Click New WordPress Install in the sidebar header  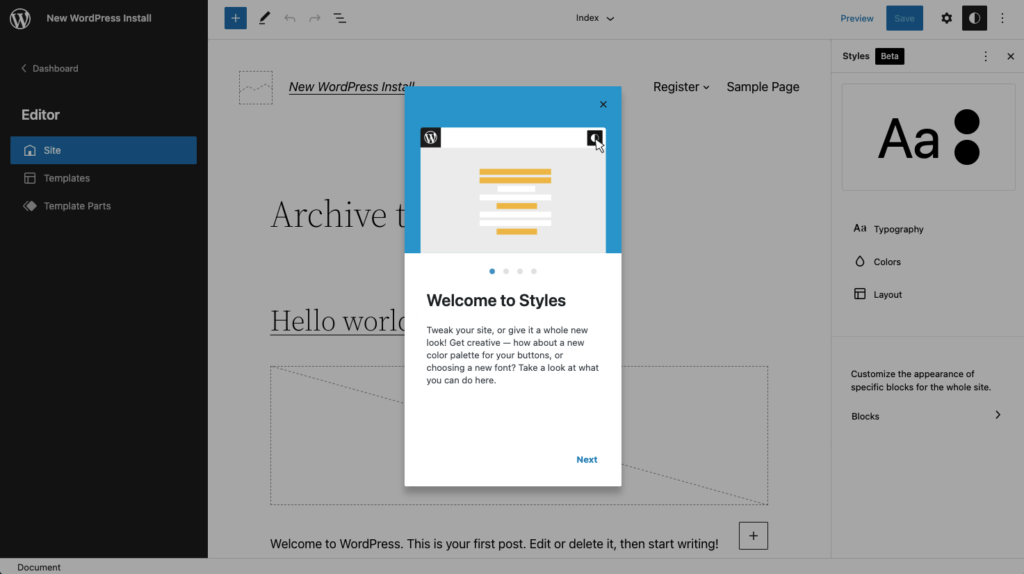(x=99, y=18)
